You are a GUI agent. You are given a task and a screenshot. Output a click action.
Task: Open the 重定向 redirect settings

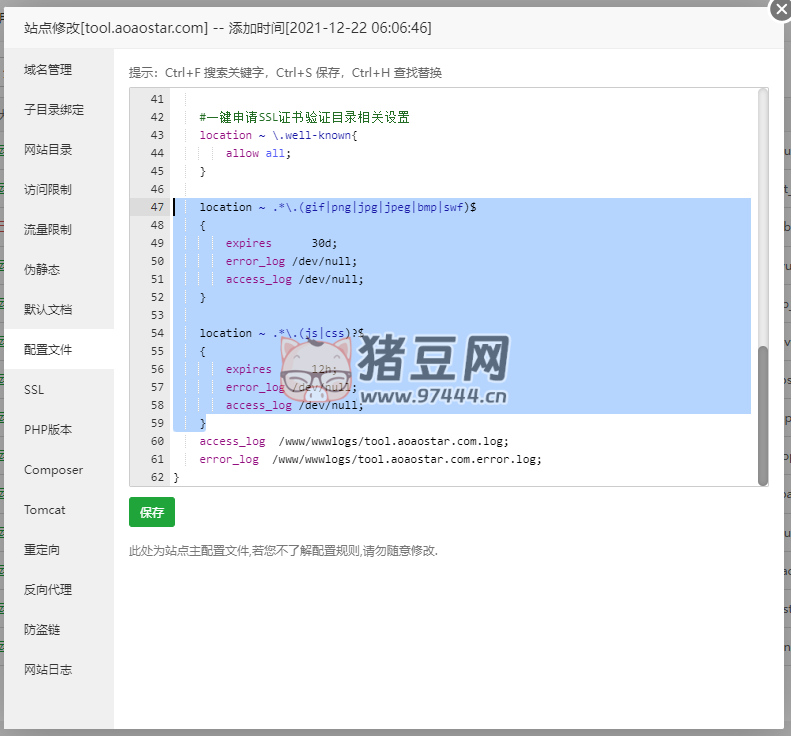42,550
